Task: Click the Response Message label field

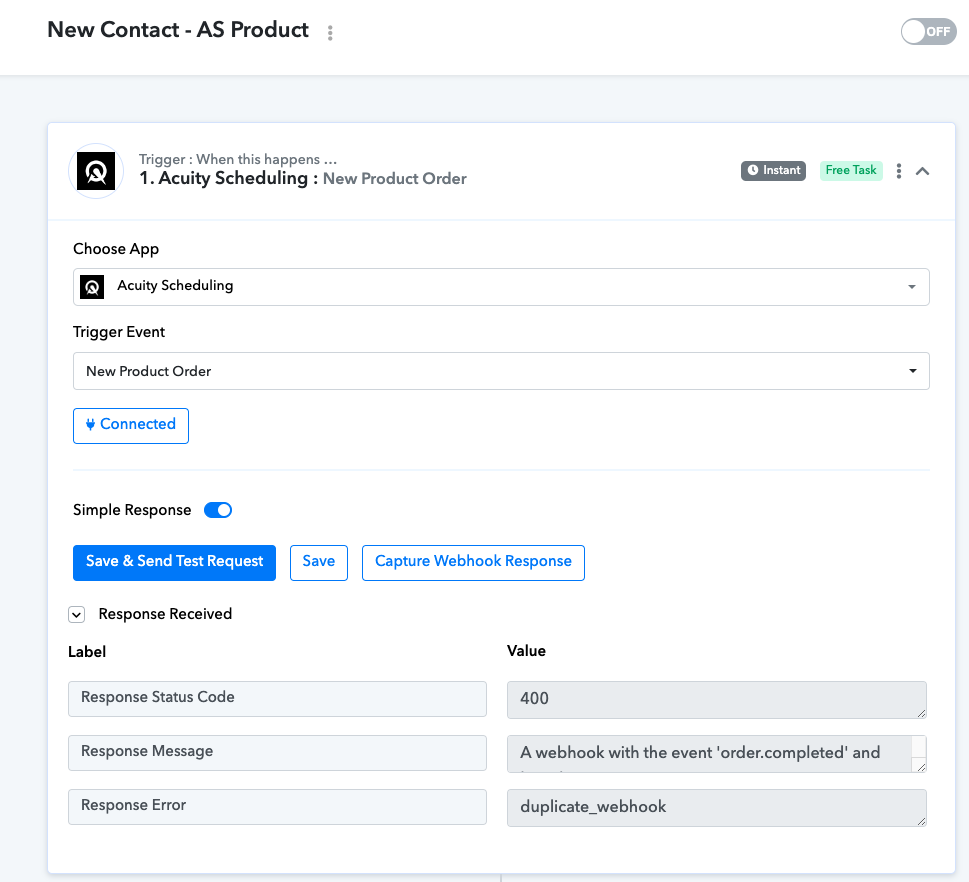Action: [277, 753]
